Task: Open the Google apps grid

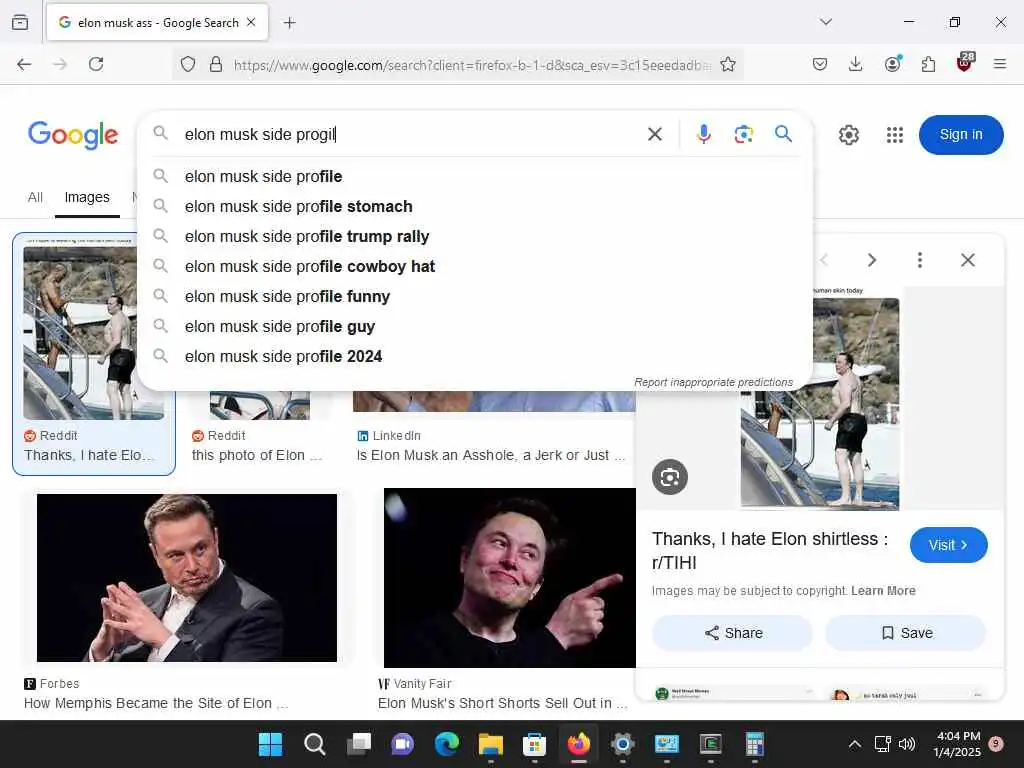Action: [x=895, y=135]
